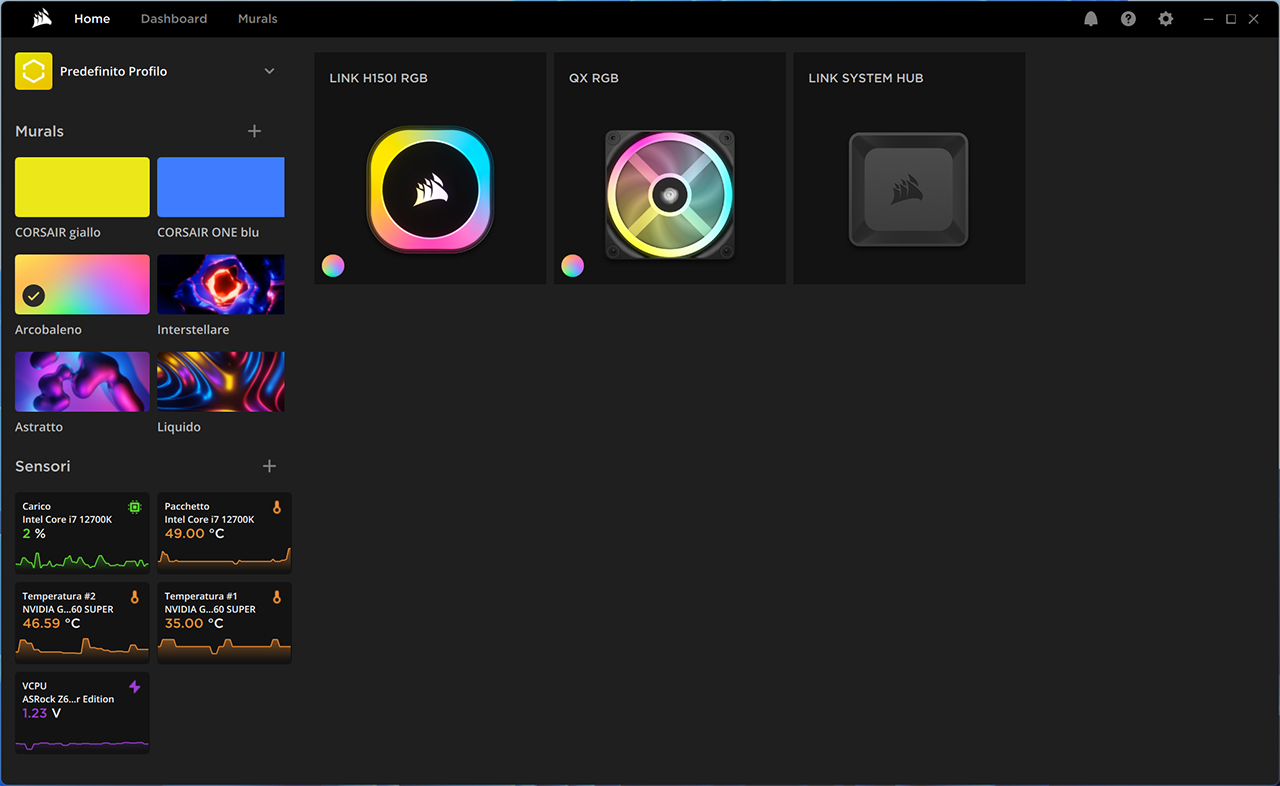Screen dimensions: 1280x786
Task: Toggle the checkmark on the Arcobaleno mural
Action: click(x=34, y=296)
